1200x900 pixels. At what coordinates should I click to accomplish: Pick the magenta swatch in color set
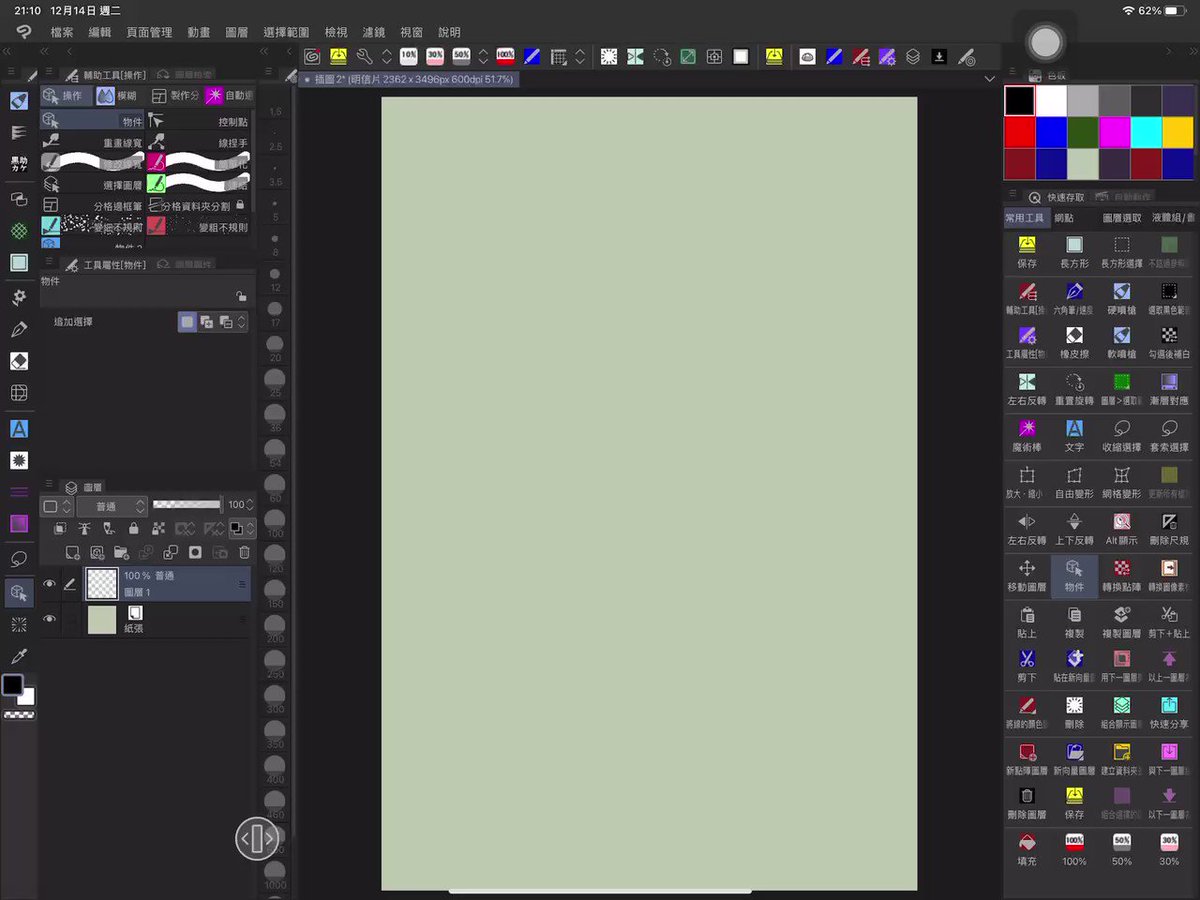click(1114, 132)
